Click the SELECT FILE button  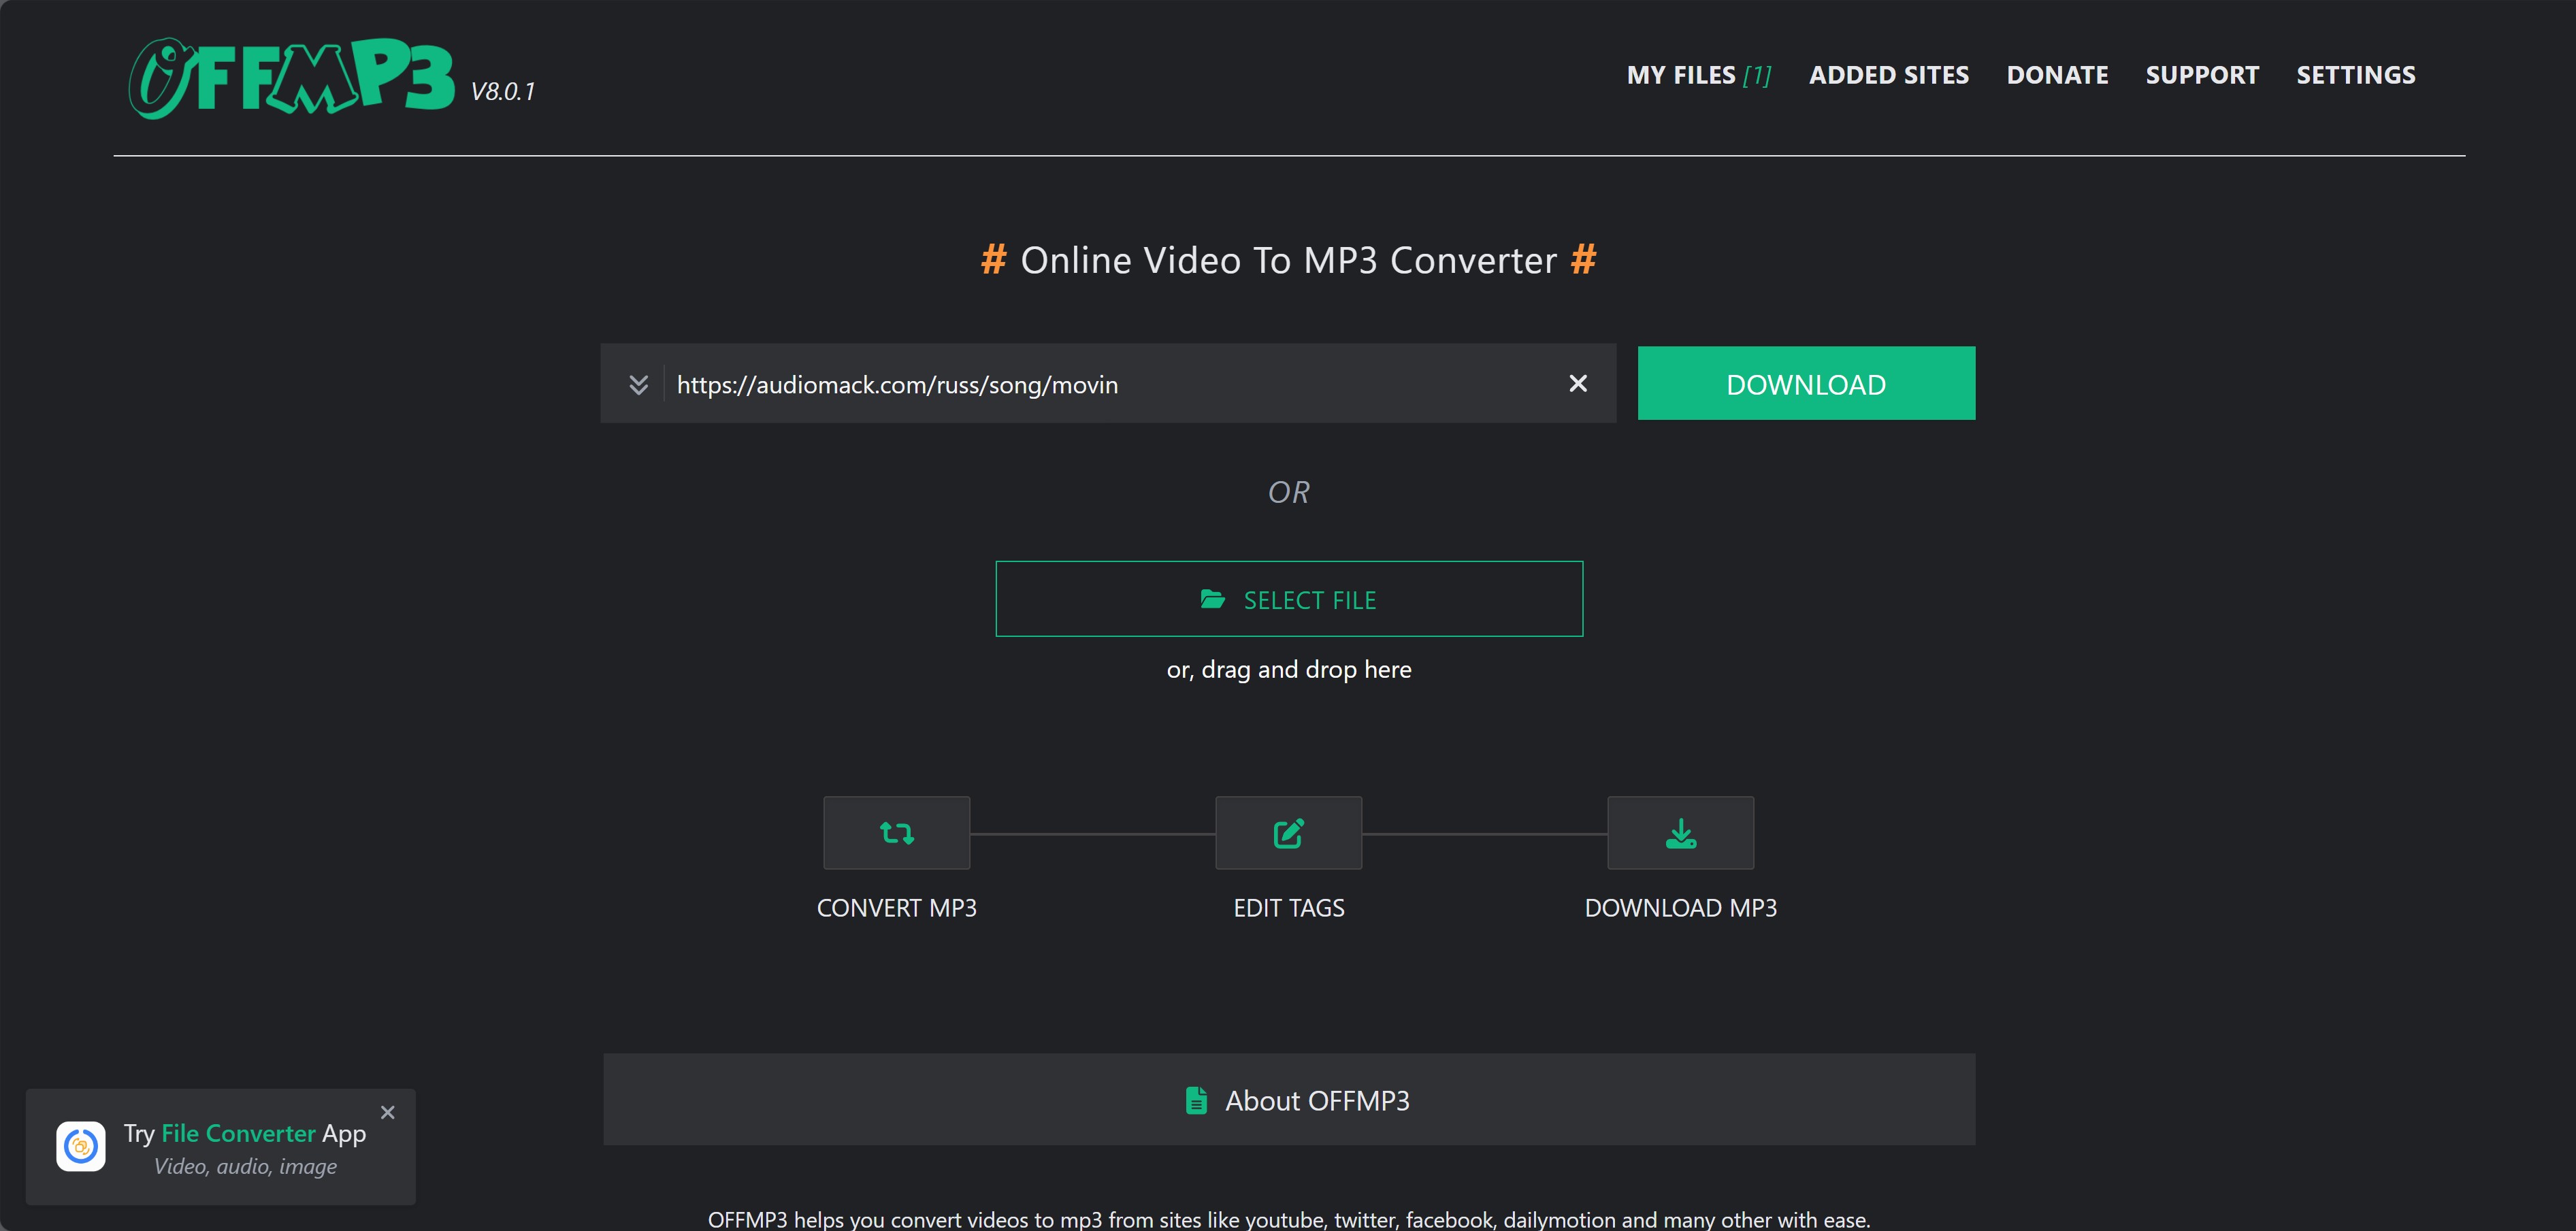(1289, 598)
